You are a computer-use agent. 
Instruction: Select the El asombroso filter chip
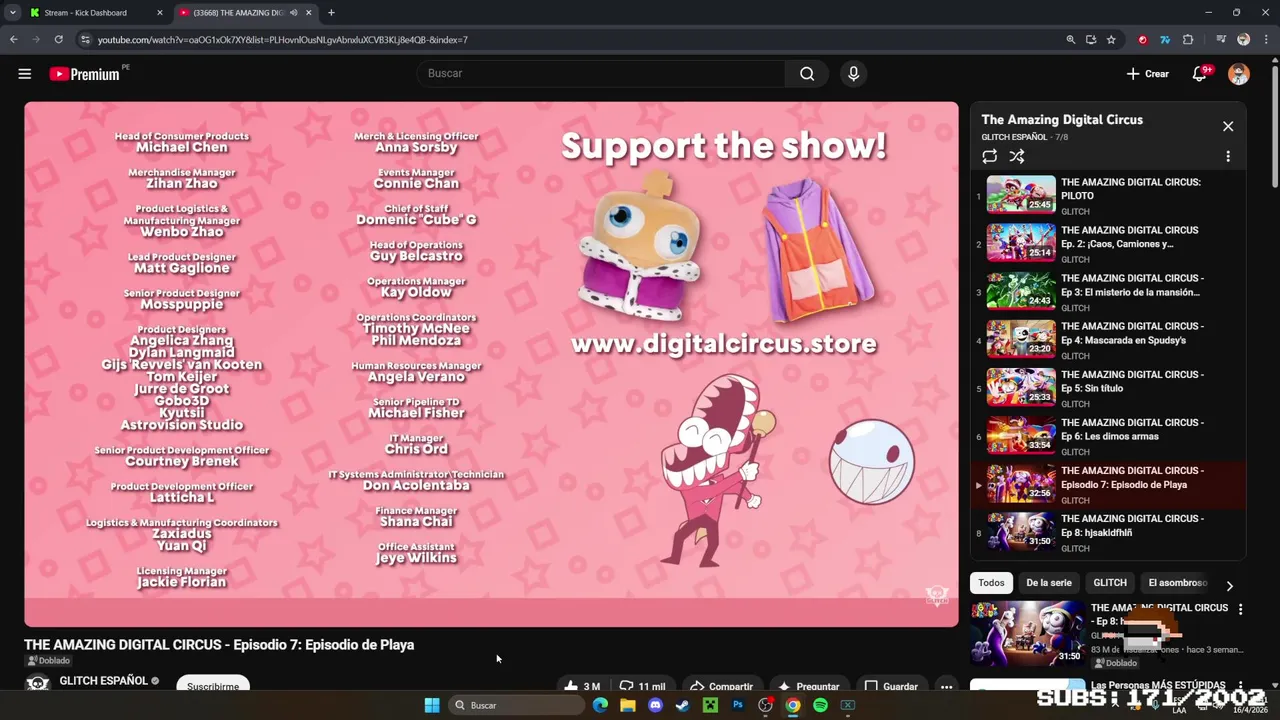[x=1177, y=583]
